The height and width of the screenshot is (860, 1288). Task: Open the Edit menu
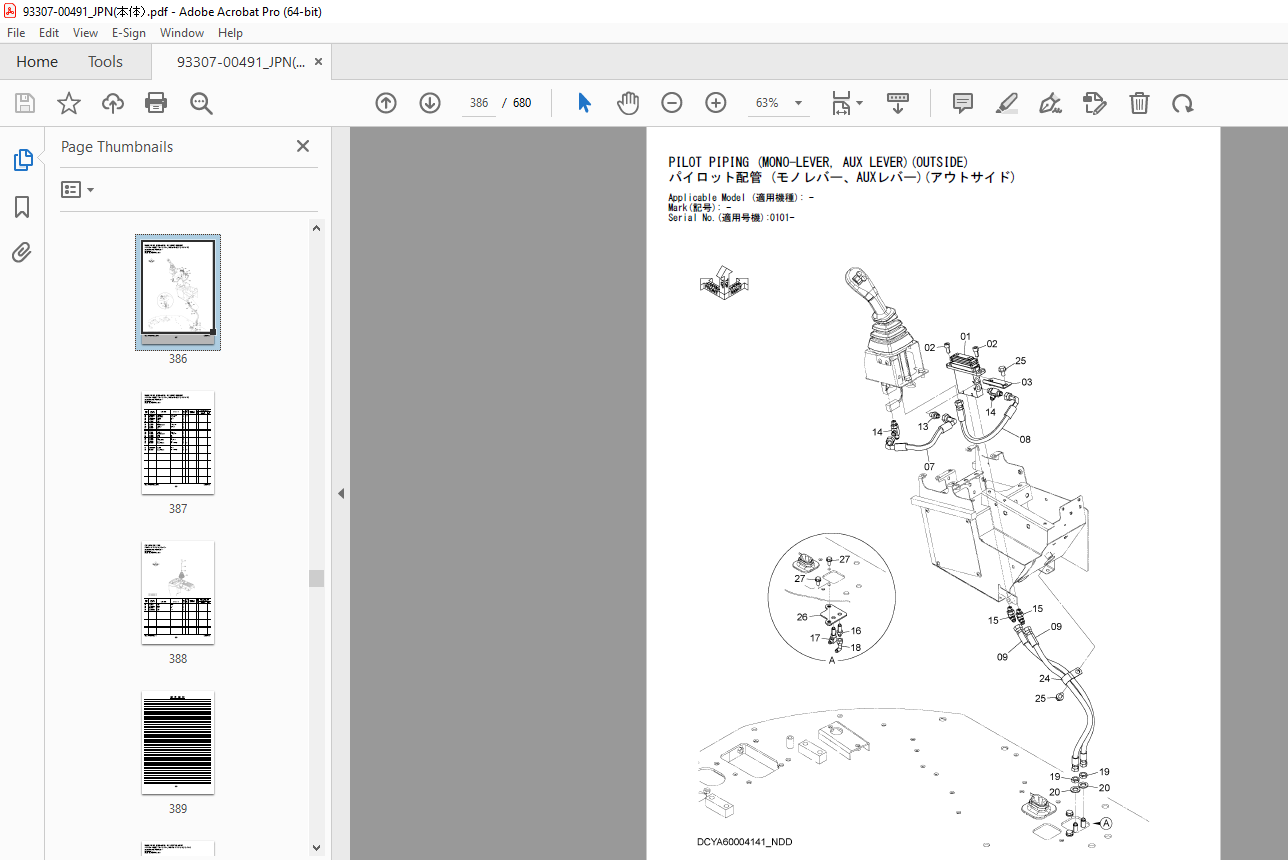point(49,32)
